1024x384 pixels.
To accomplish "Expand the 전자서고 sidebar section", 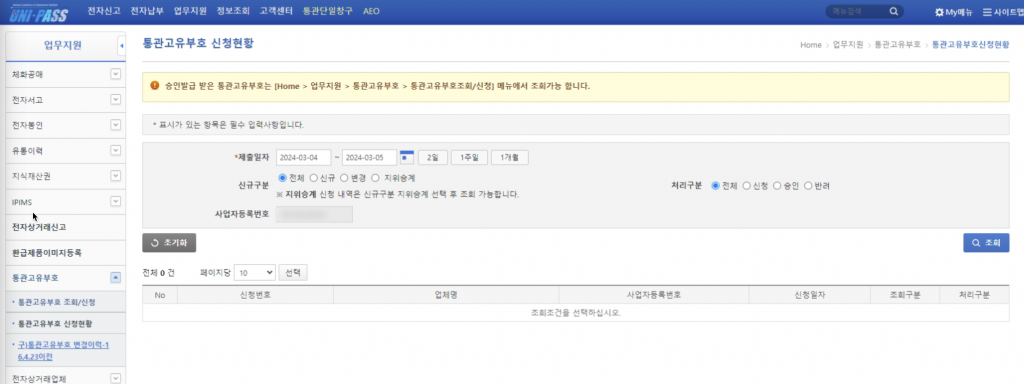I will pyautogui.click(x=116, y=100).
